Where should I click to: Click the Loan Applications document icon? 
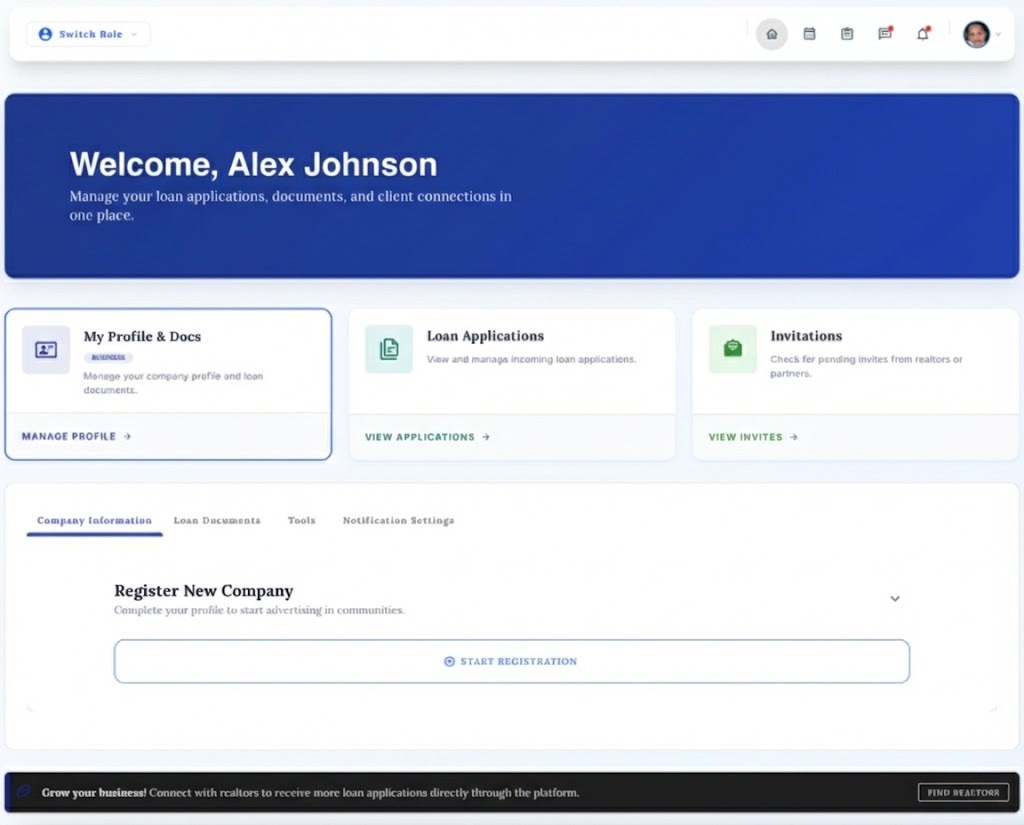(389, 349)
